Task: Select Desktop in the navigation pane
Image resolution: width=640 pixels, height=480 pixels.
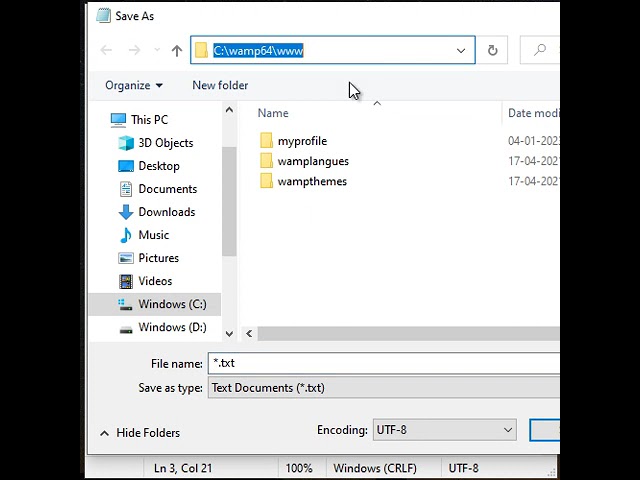Action: pos(158,166)
